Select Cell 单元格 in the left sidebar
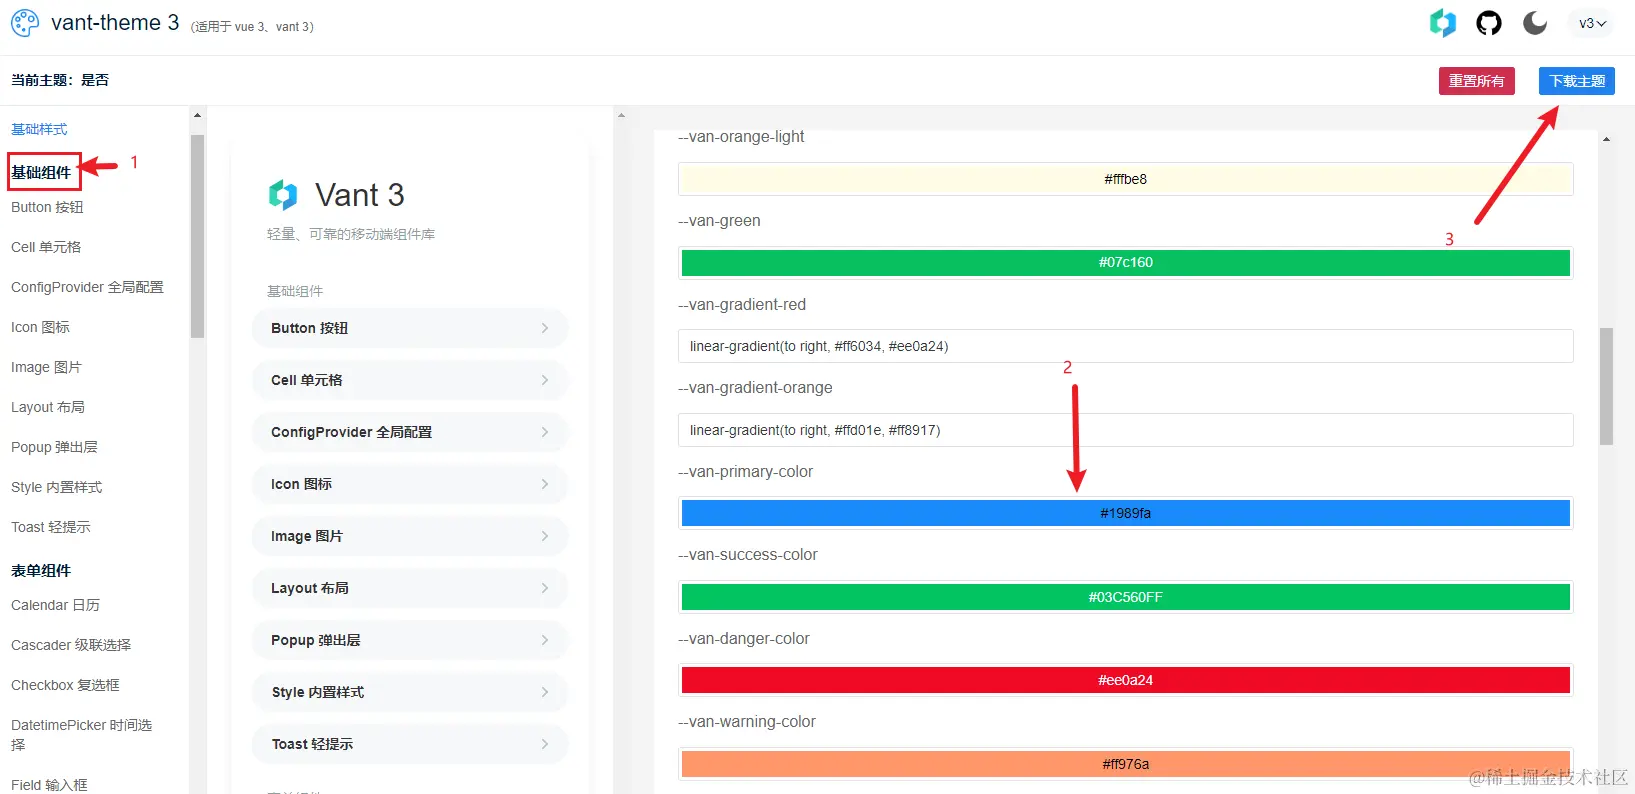 click(46, 247)
